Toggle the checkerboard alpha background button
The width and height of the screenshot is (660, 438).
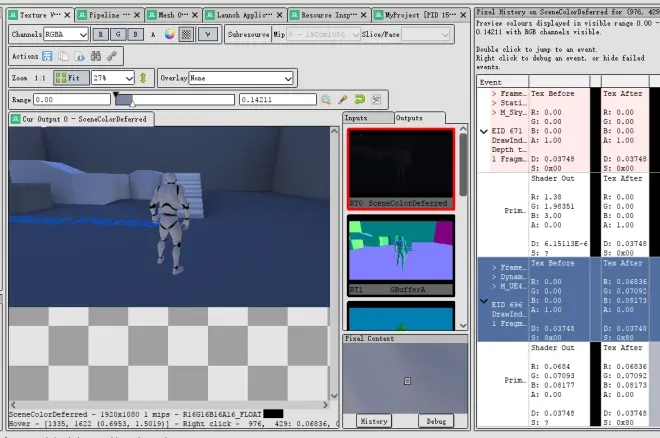(186, 35)
